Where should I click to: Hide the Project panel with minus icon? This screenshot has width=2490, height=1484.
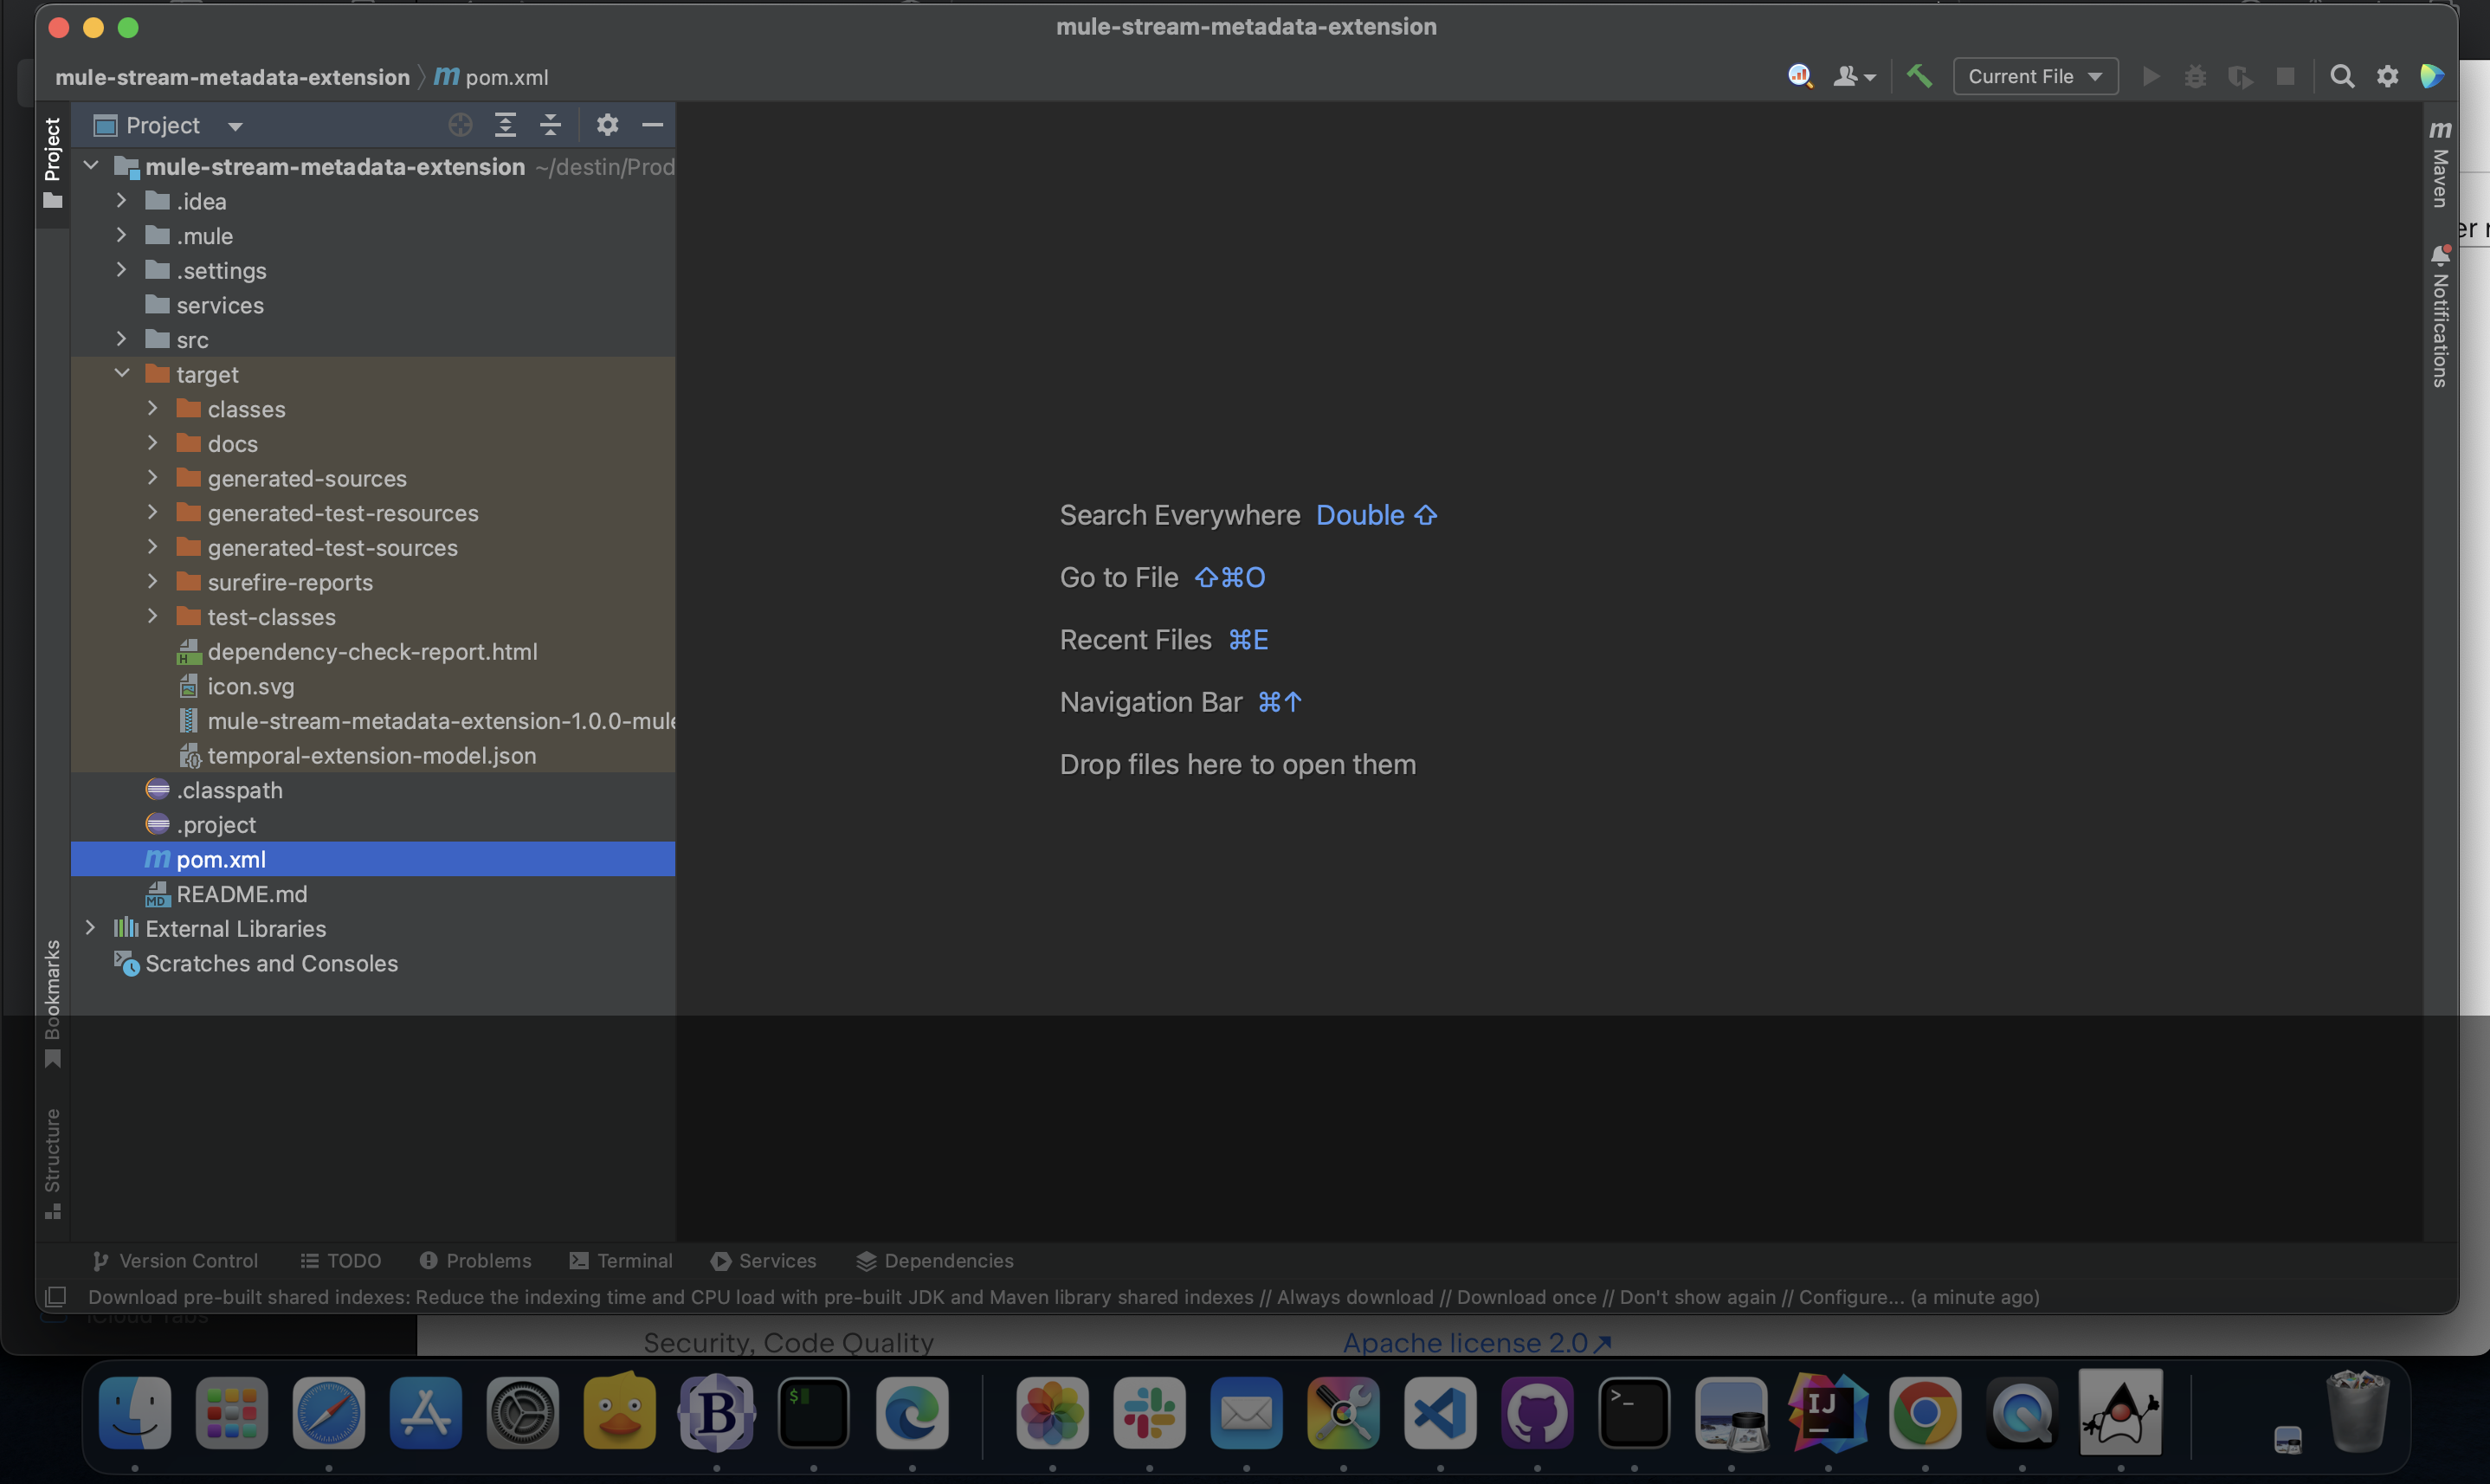652,125
